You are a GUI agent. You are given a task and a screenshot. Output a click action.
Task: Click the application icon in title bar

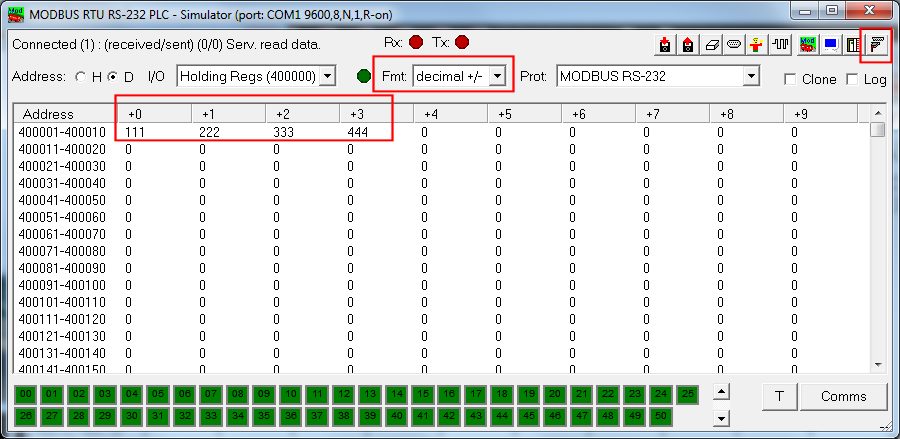click(x=15, y=13)
